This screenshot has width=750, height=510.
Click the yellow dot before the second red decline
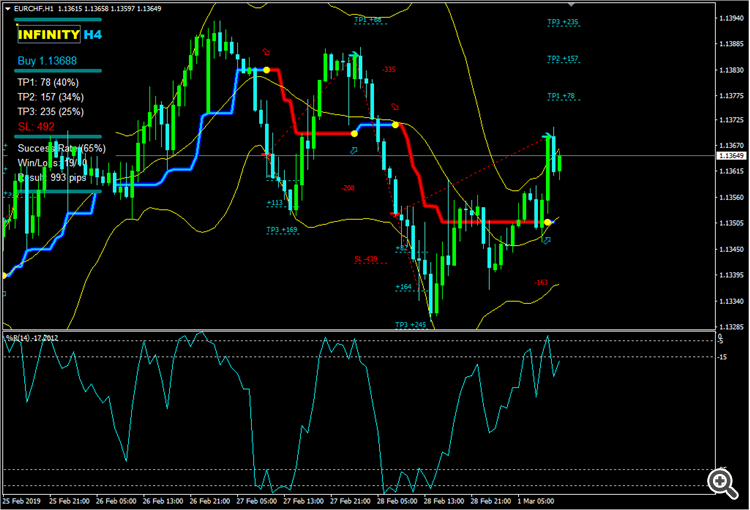(395, 125)
